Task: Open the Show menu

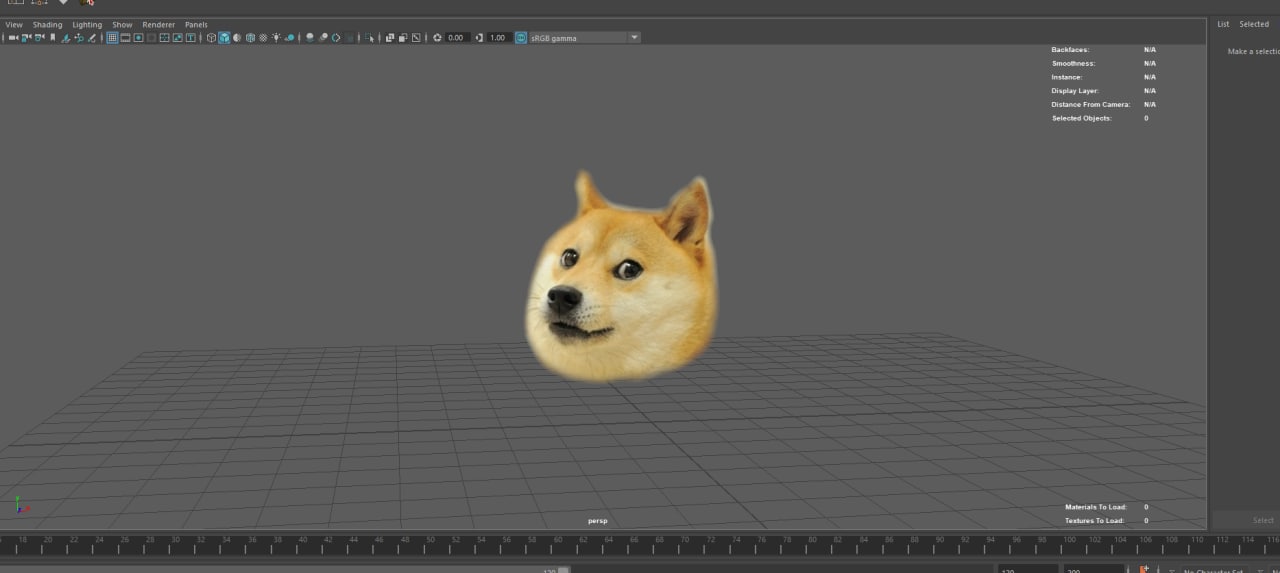Action: pyautogui.click(x=122, y=24)
